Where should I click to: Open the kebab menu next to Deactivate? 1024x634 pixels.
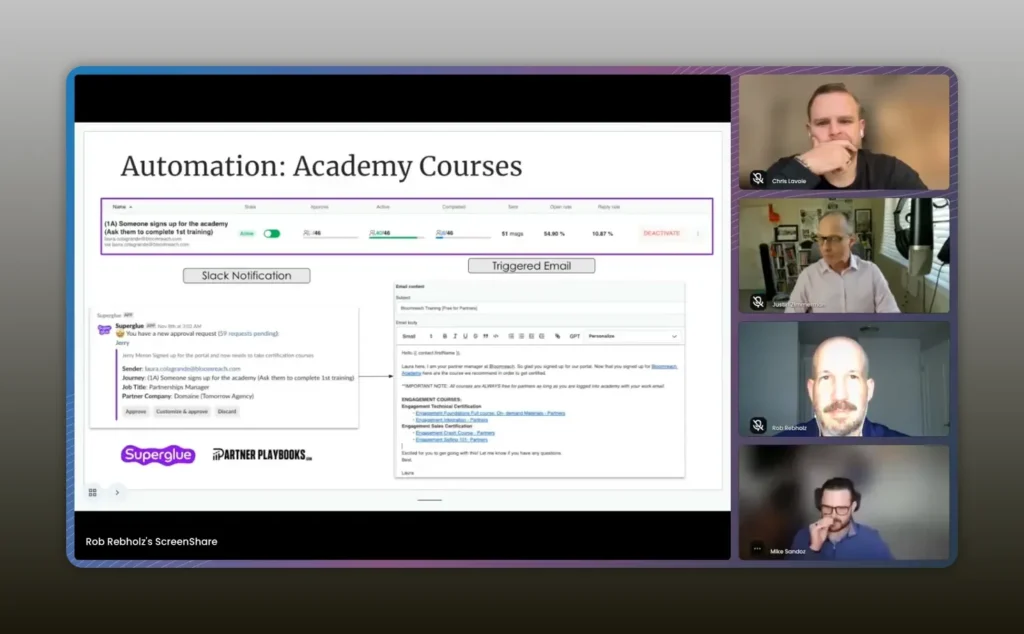point(697,233)
